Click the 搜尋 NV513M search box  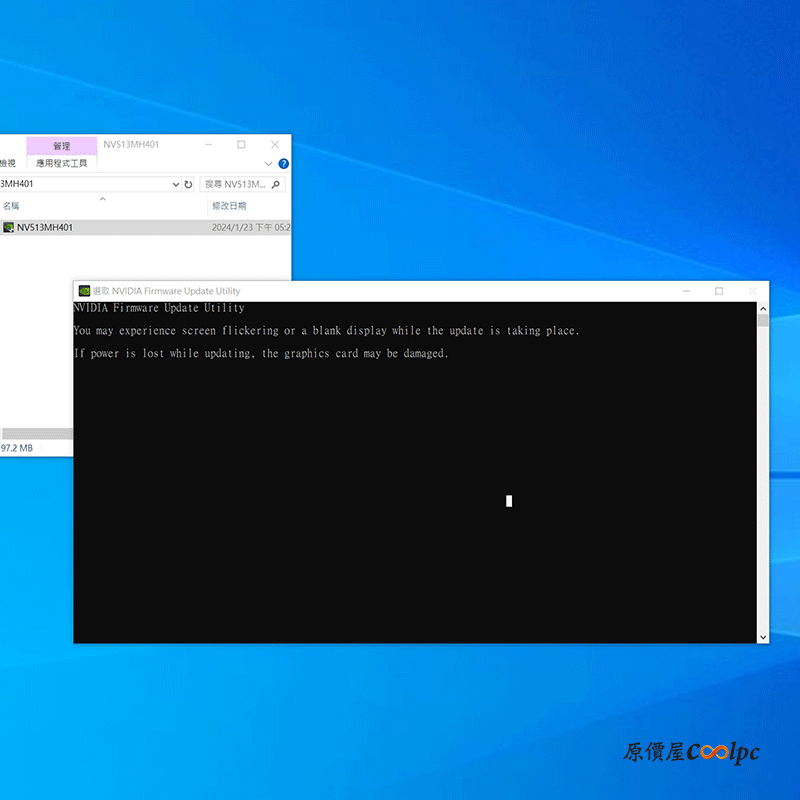point(242,184)
